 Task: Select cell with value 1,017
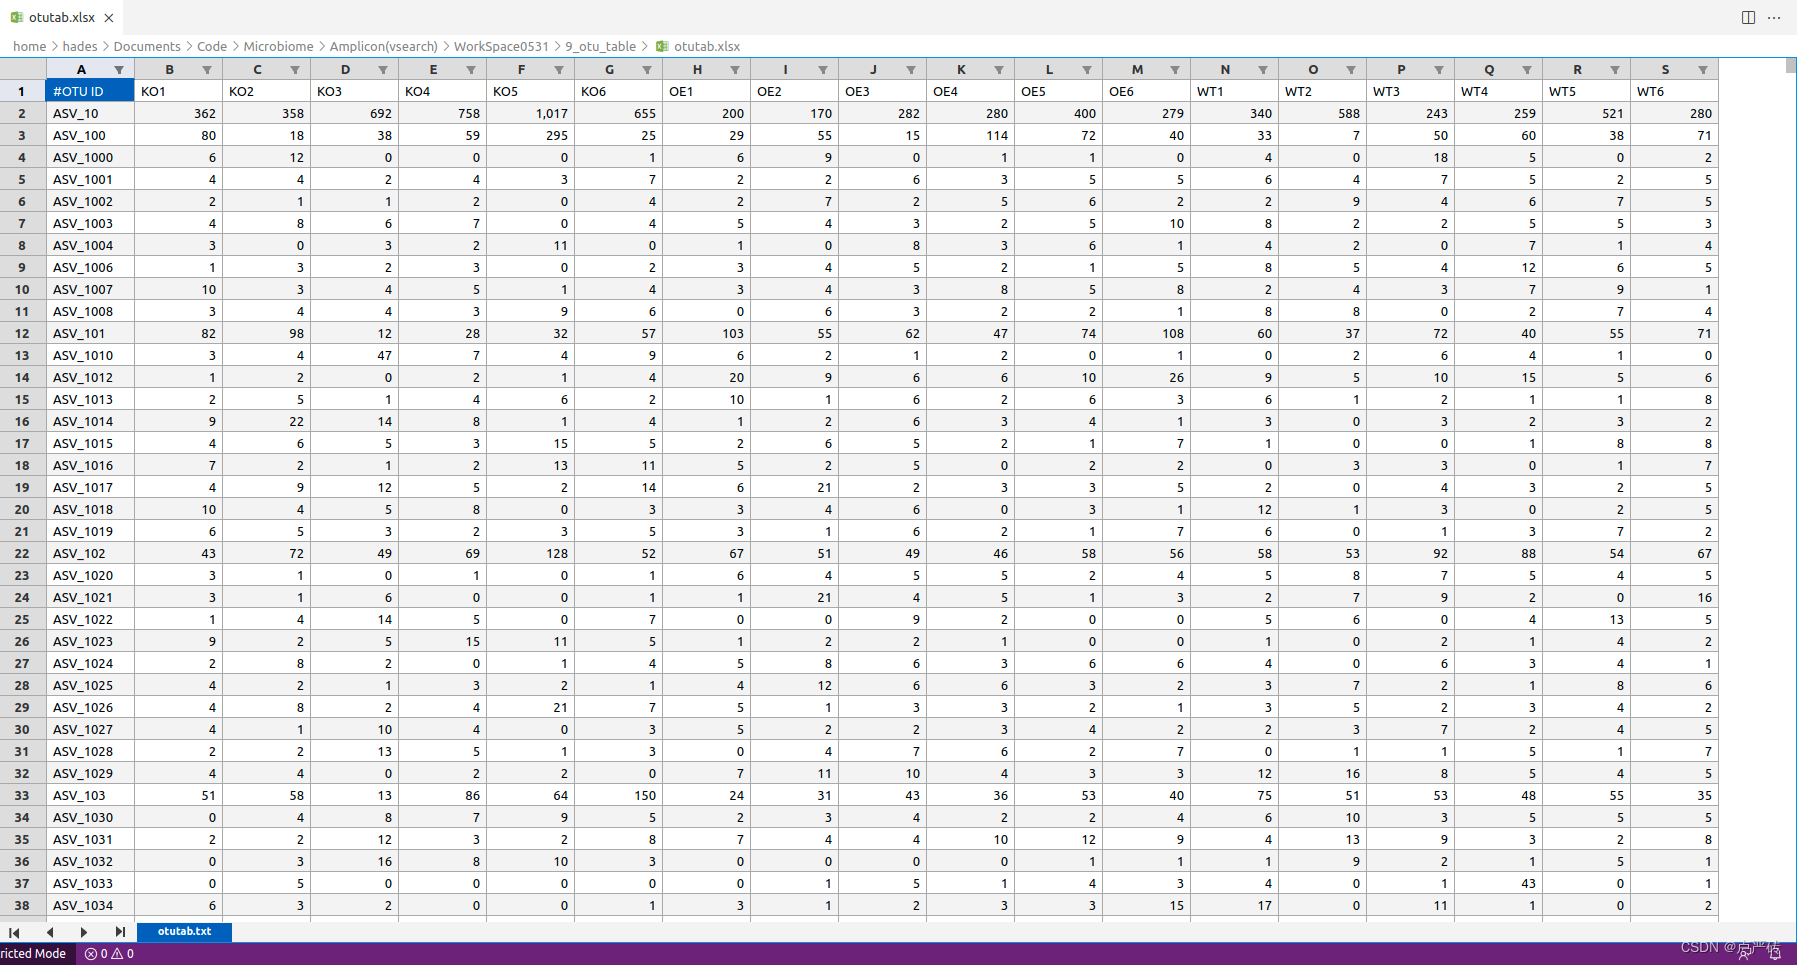530,113
